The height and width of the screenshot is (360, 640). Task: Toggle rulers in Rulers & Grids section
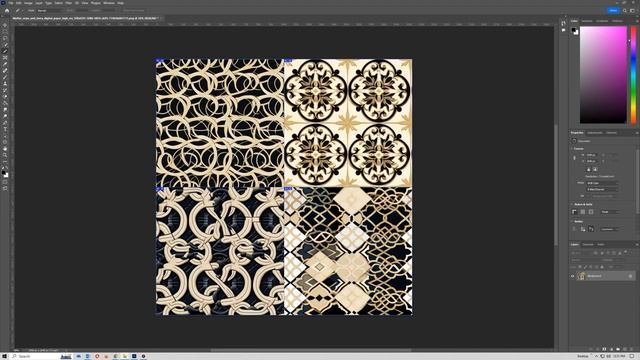pos(574,212)
